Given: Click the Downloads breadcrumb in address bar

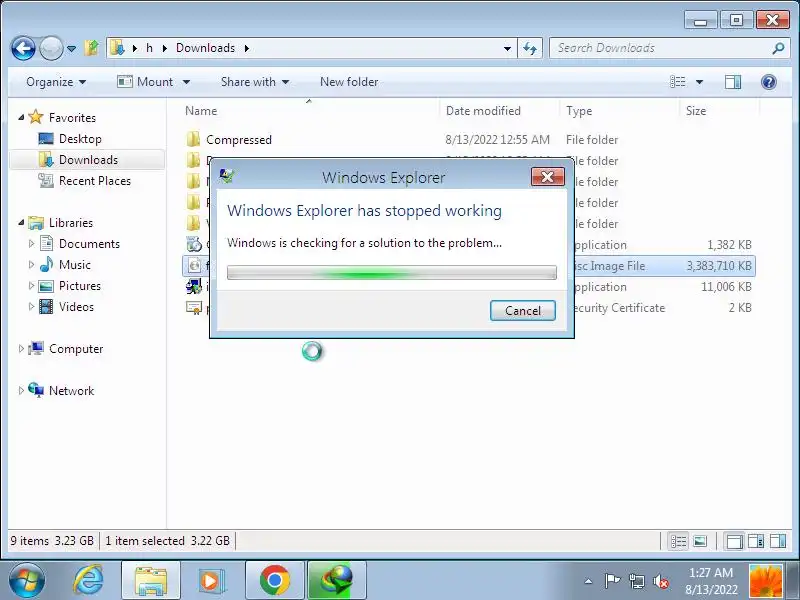Looking at the screenshot, I should click(205, 48).
